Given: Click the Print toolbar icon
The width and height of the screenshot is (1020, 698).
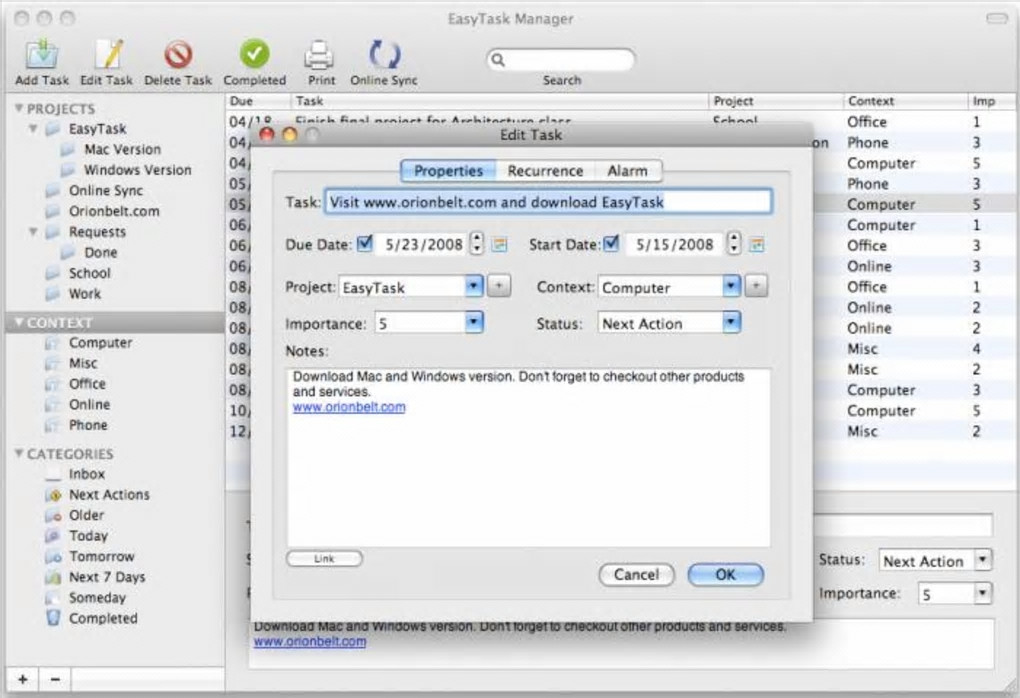Looking at the screenshot, I should point(320,55).
